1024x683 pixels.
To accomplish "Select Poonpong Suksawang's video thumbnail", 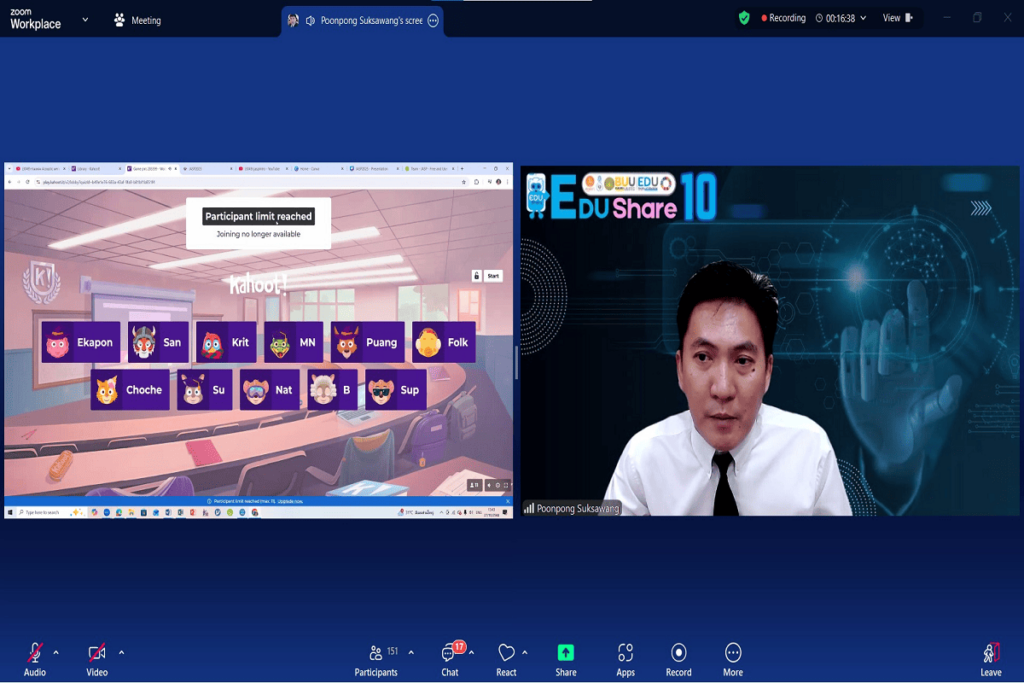I will point(769,340).
